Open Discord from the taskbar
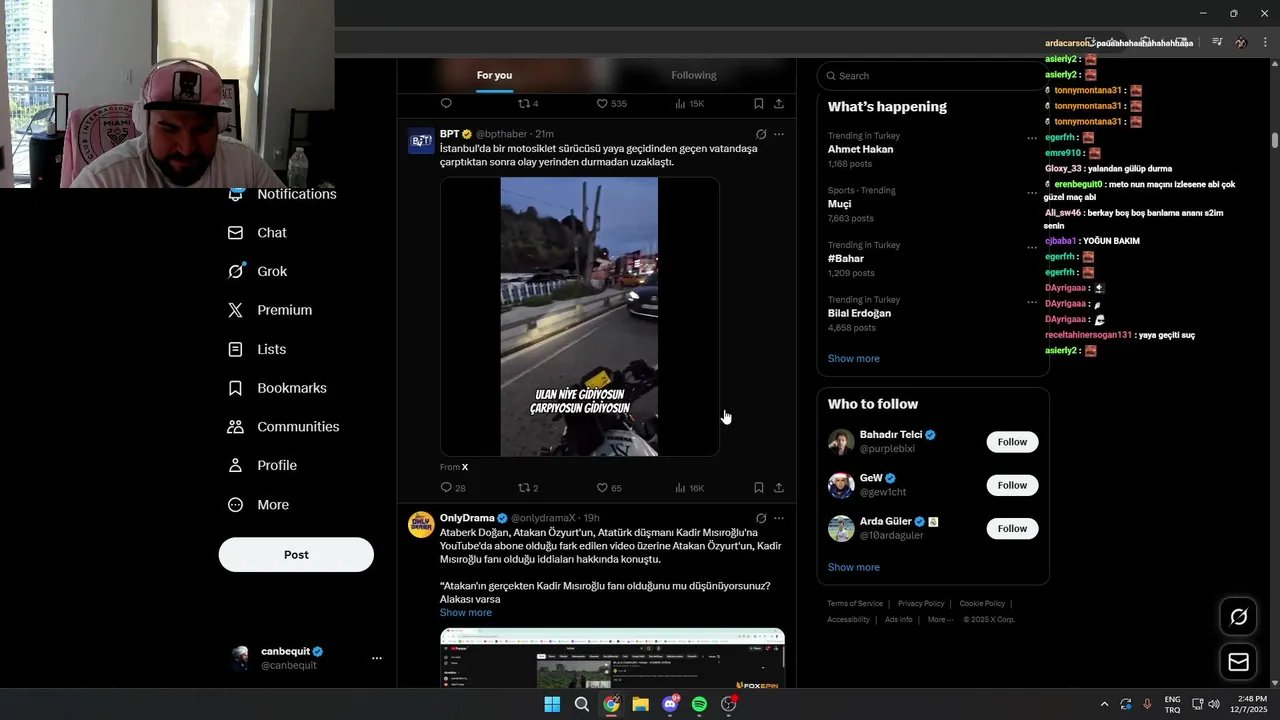The image size is (1280, 720). (670, 704)
